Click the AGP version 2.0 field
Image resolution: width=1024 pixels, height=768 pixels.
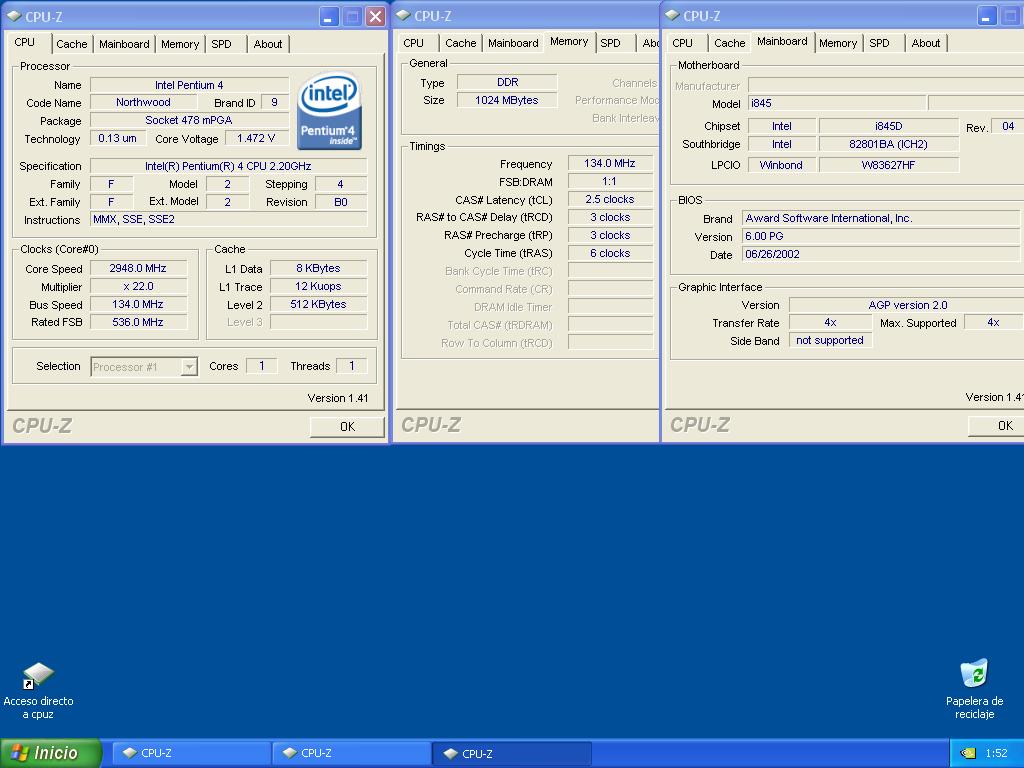pos(906,305)
